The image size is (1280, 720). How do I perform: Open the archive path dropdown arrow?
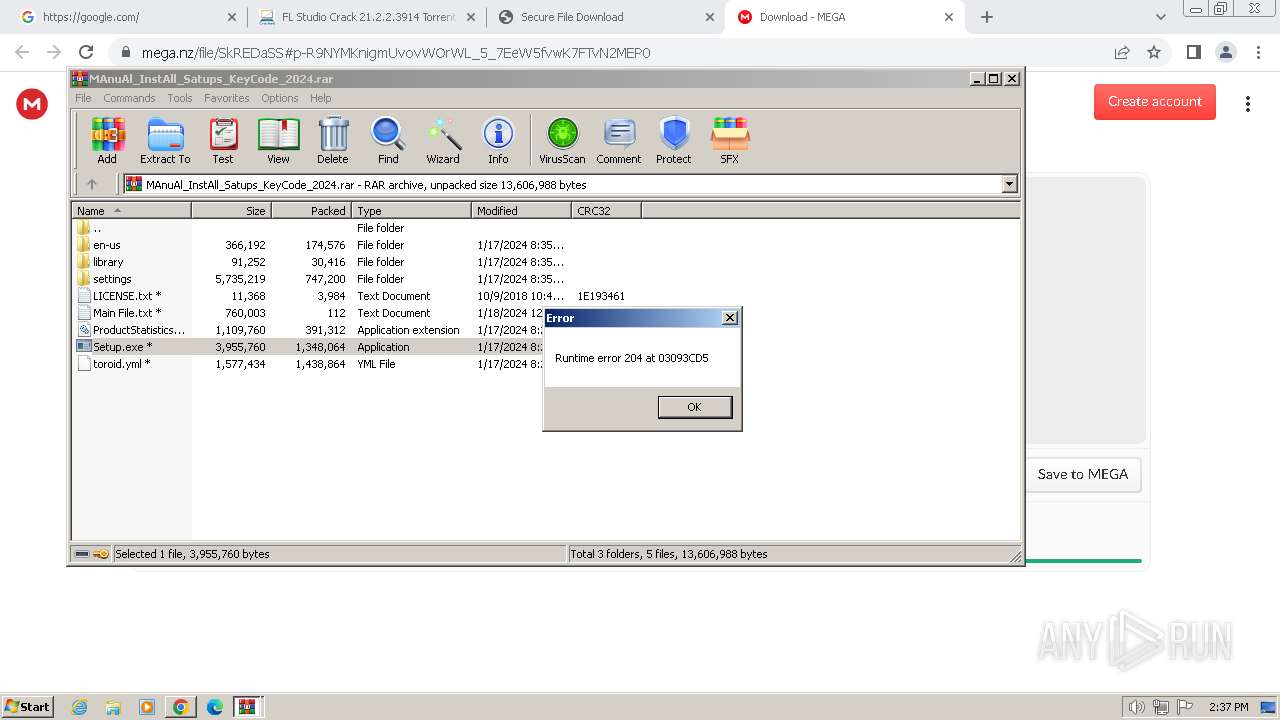1009,184
